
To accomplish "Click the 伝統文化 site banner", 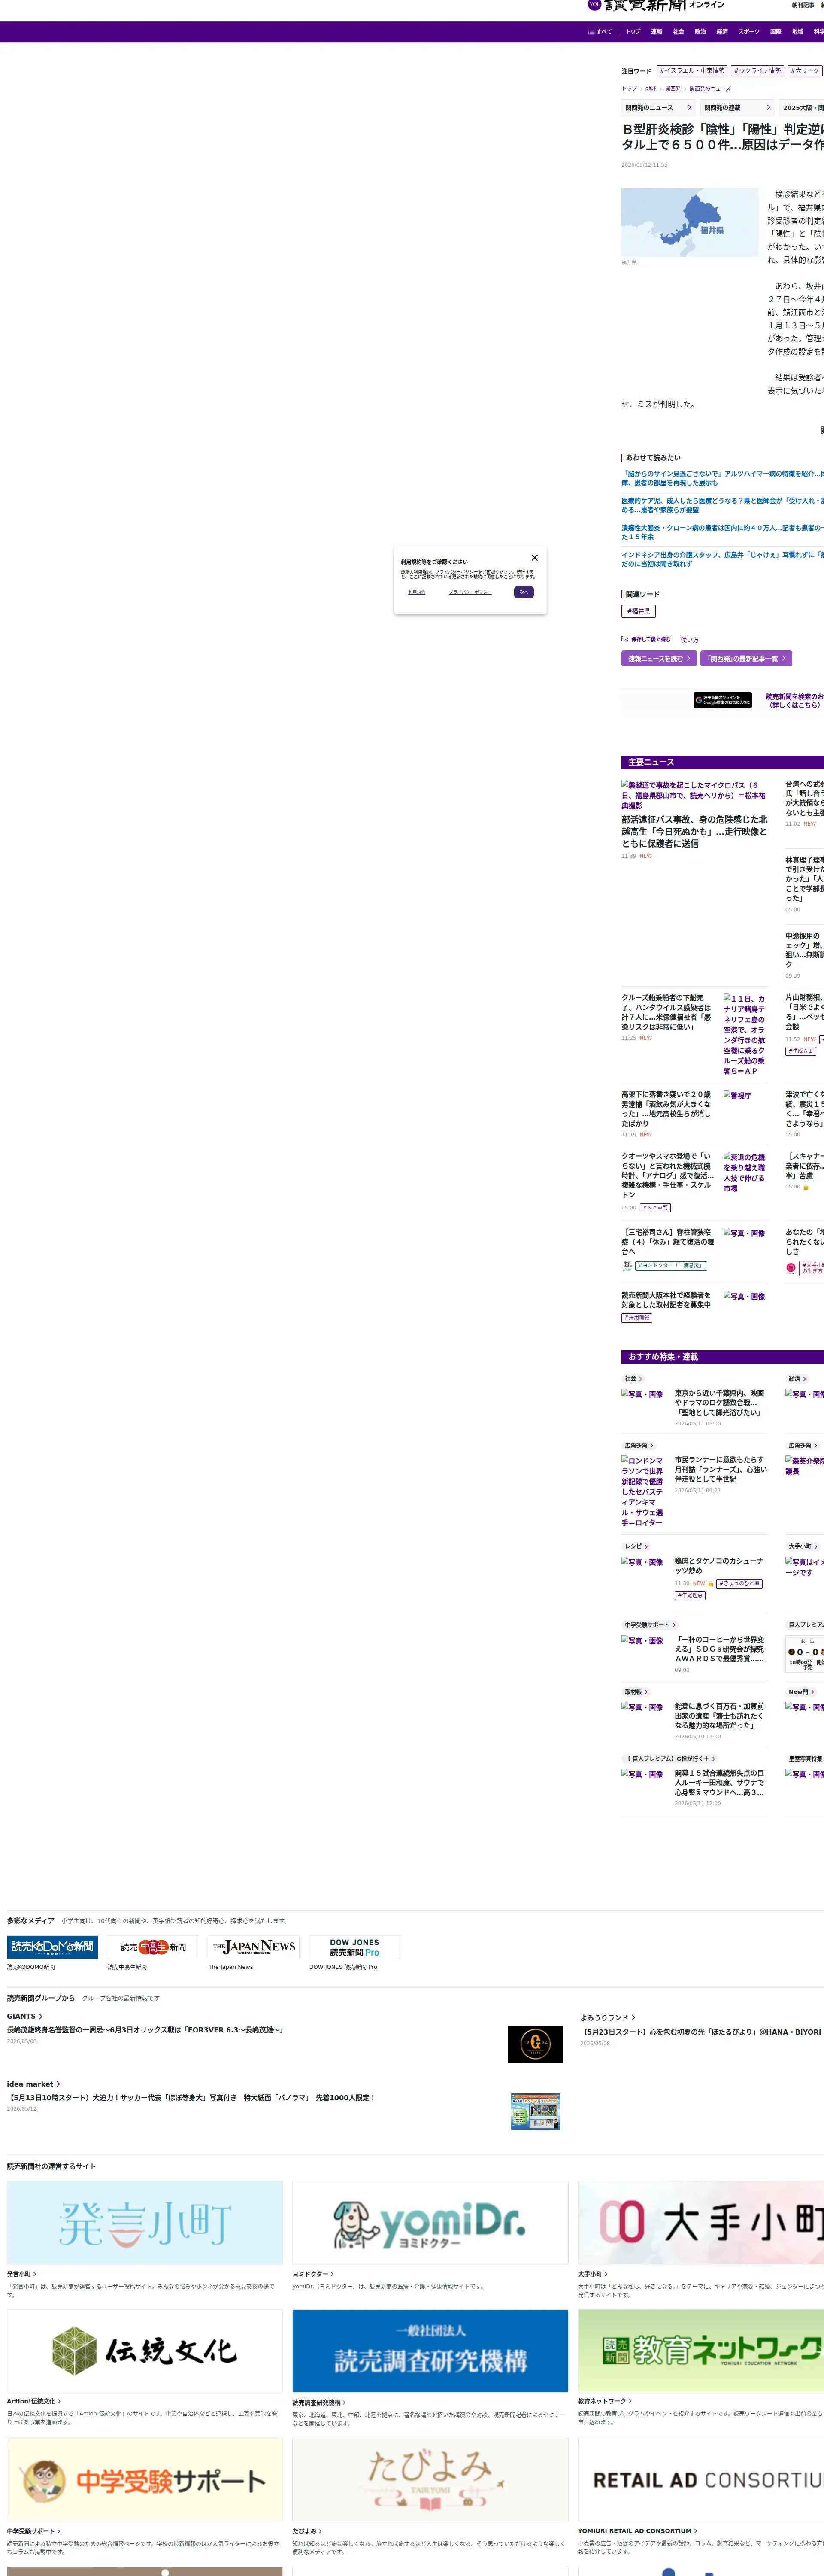I will 145,2351.
